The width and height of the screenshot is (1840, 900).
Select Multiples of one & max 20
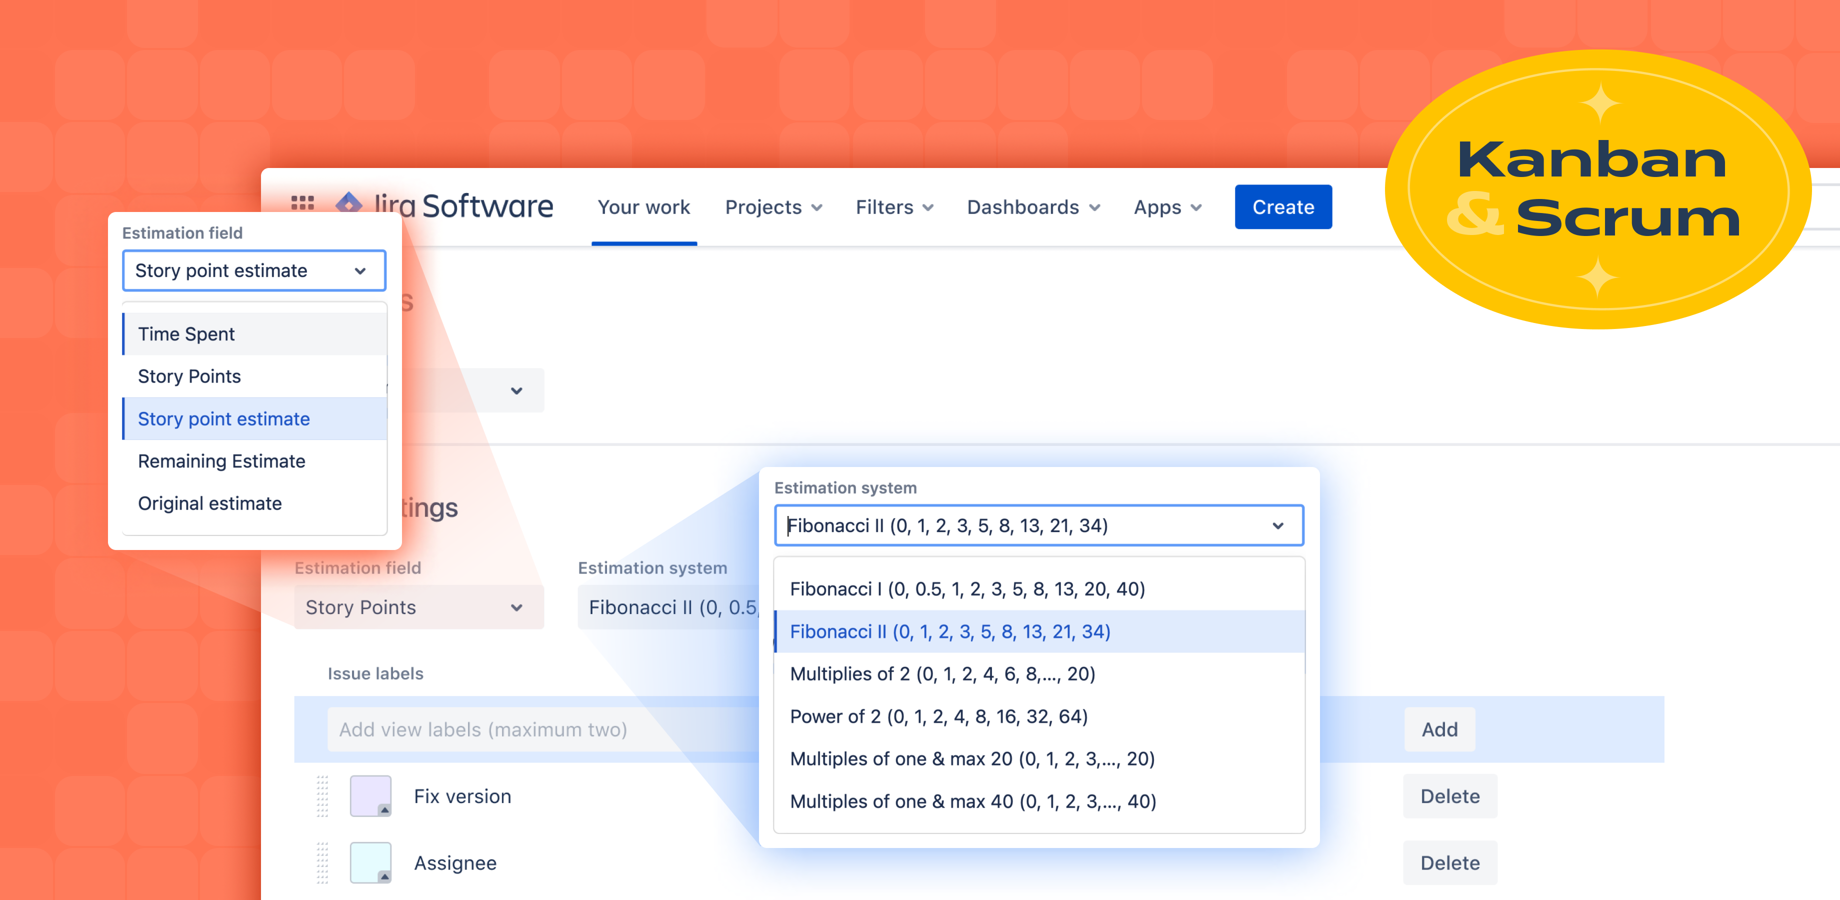pyautogui.click(x=1040, y=759)
